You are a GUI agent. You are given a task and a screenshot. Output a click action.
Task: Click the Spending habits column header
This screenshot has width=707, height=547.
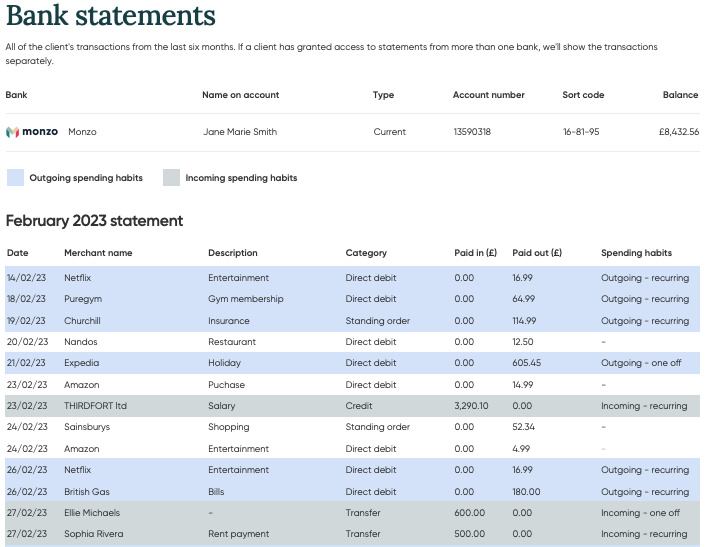[x=636, y=253]
